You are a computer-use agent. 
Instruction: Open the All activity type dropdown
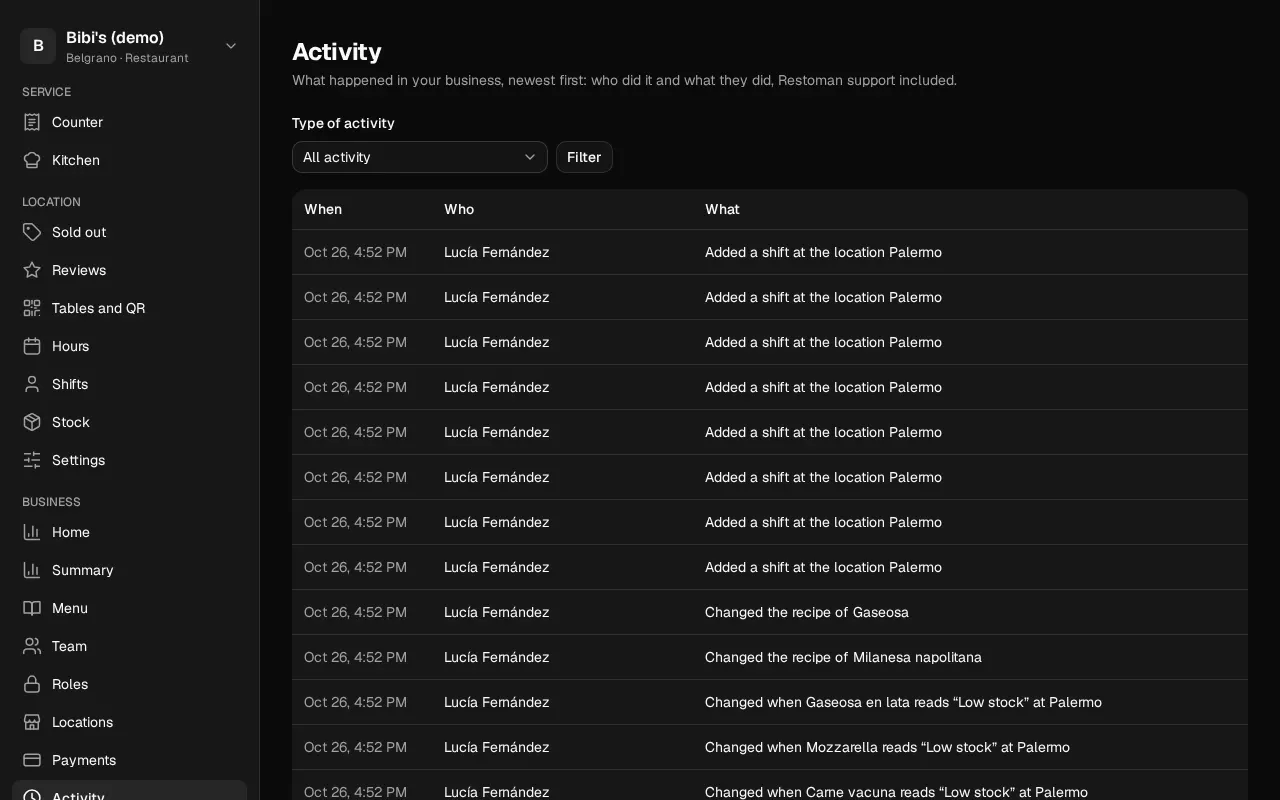420,157
